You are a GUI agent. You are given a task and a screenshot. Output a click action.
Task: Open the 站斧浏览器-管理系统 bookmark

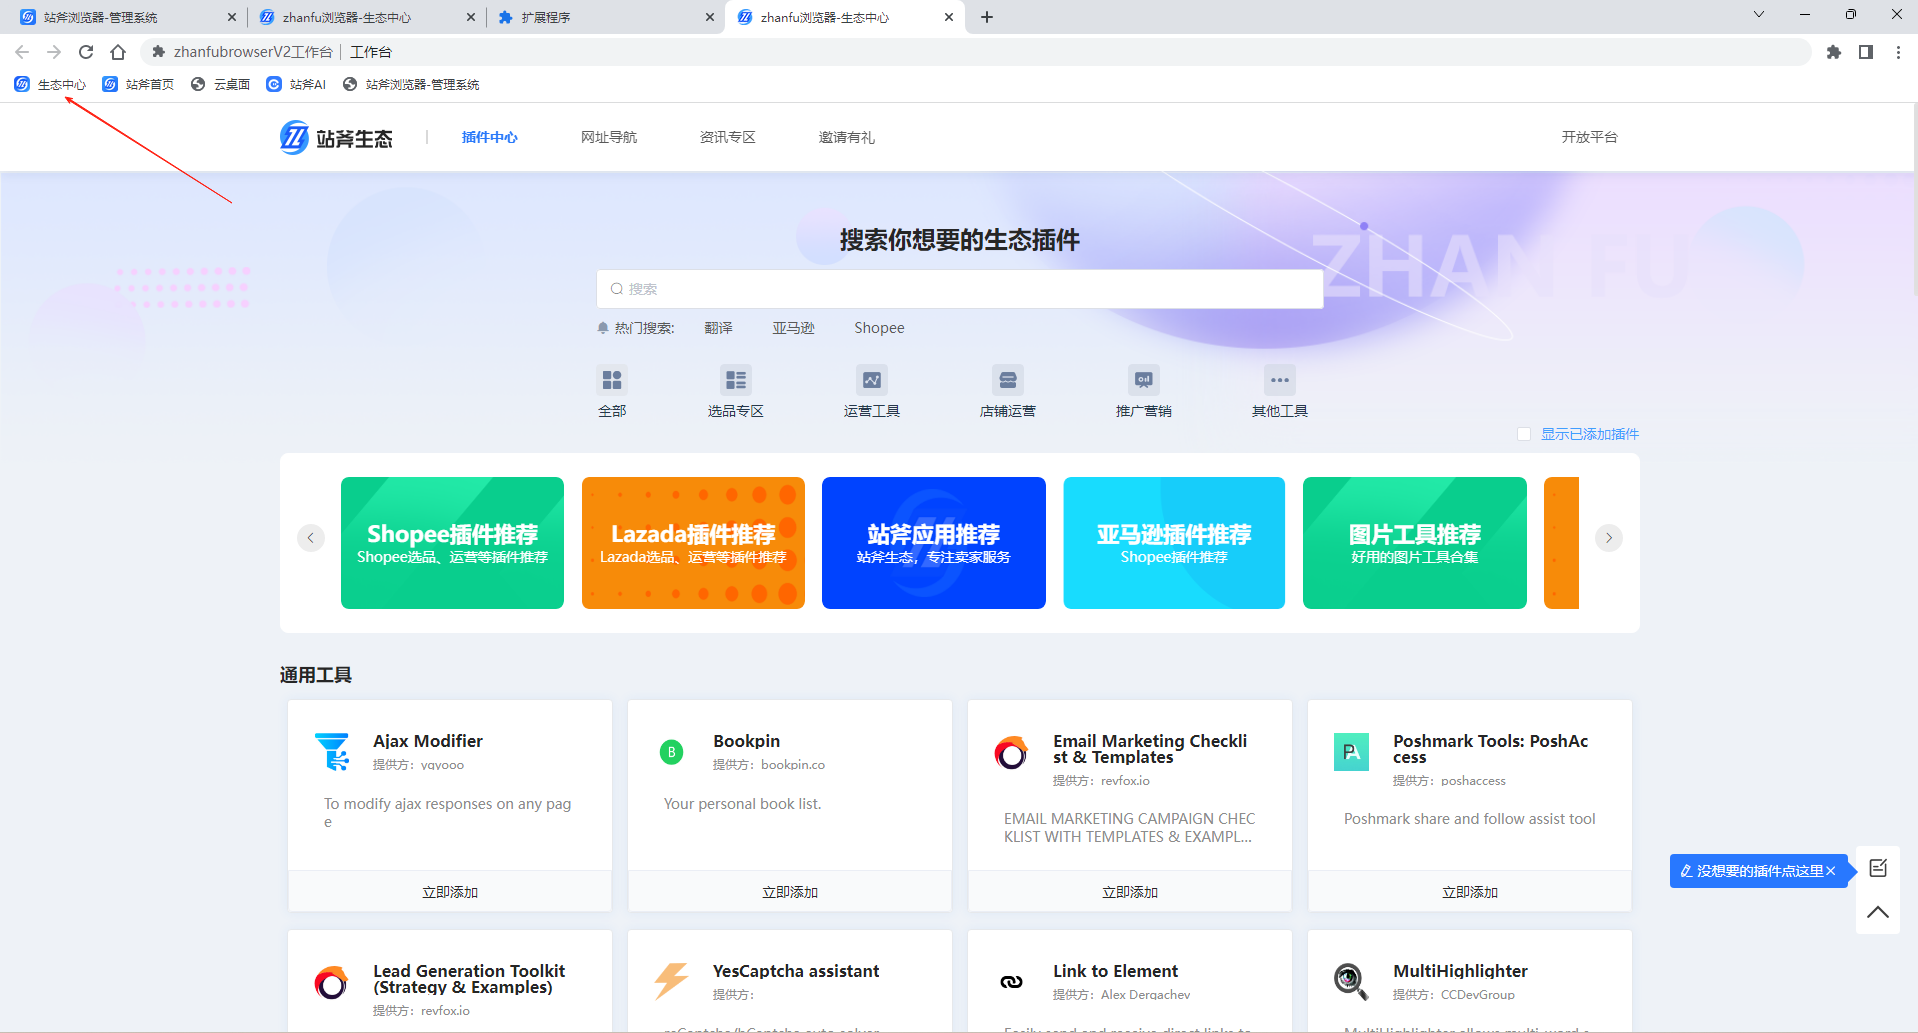412,84
